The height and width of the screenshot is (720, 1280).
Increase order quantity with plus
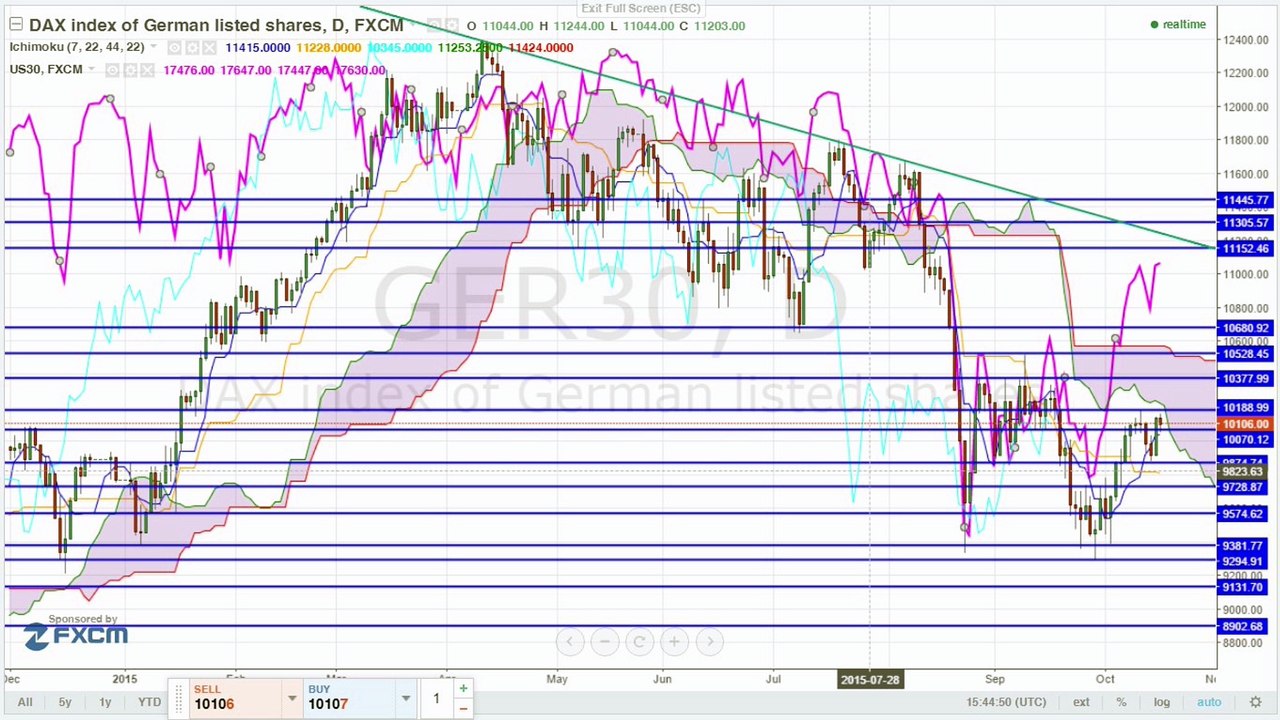pos(463,688)
